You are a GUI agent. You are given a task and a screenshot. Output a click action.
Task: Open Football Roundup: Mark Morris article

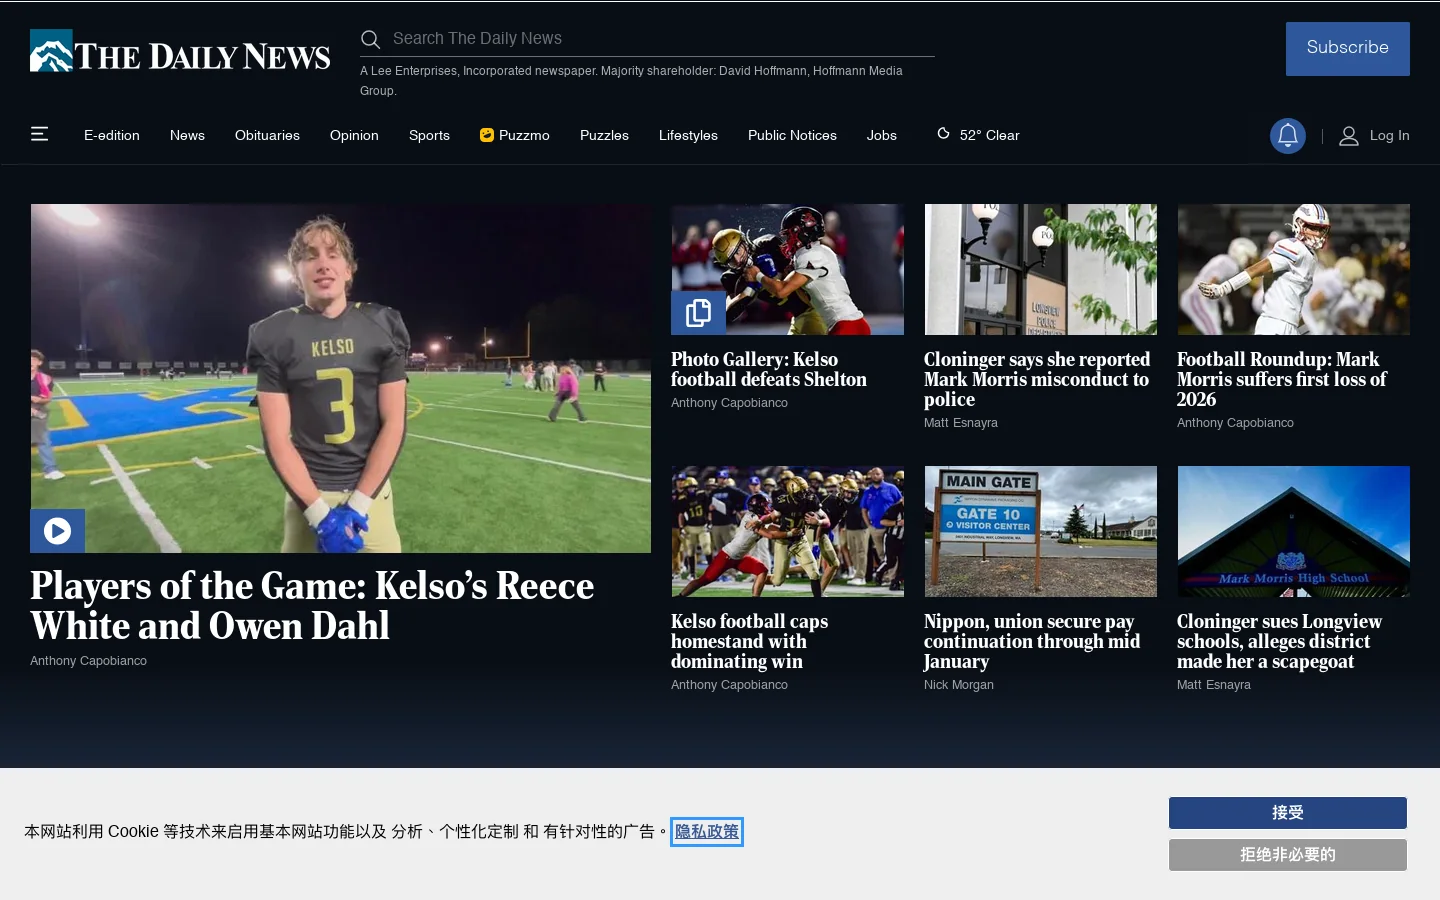[1282, 379]
